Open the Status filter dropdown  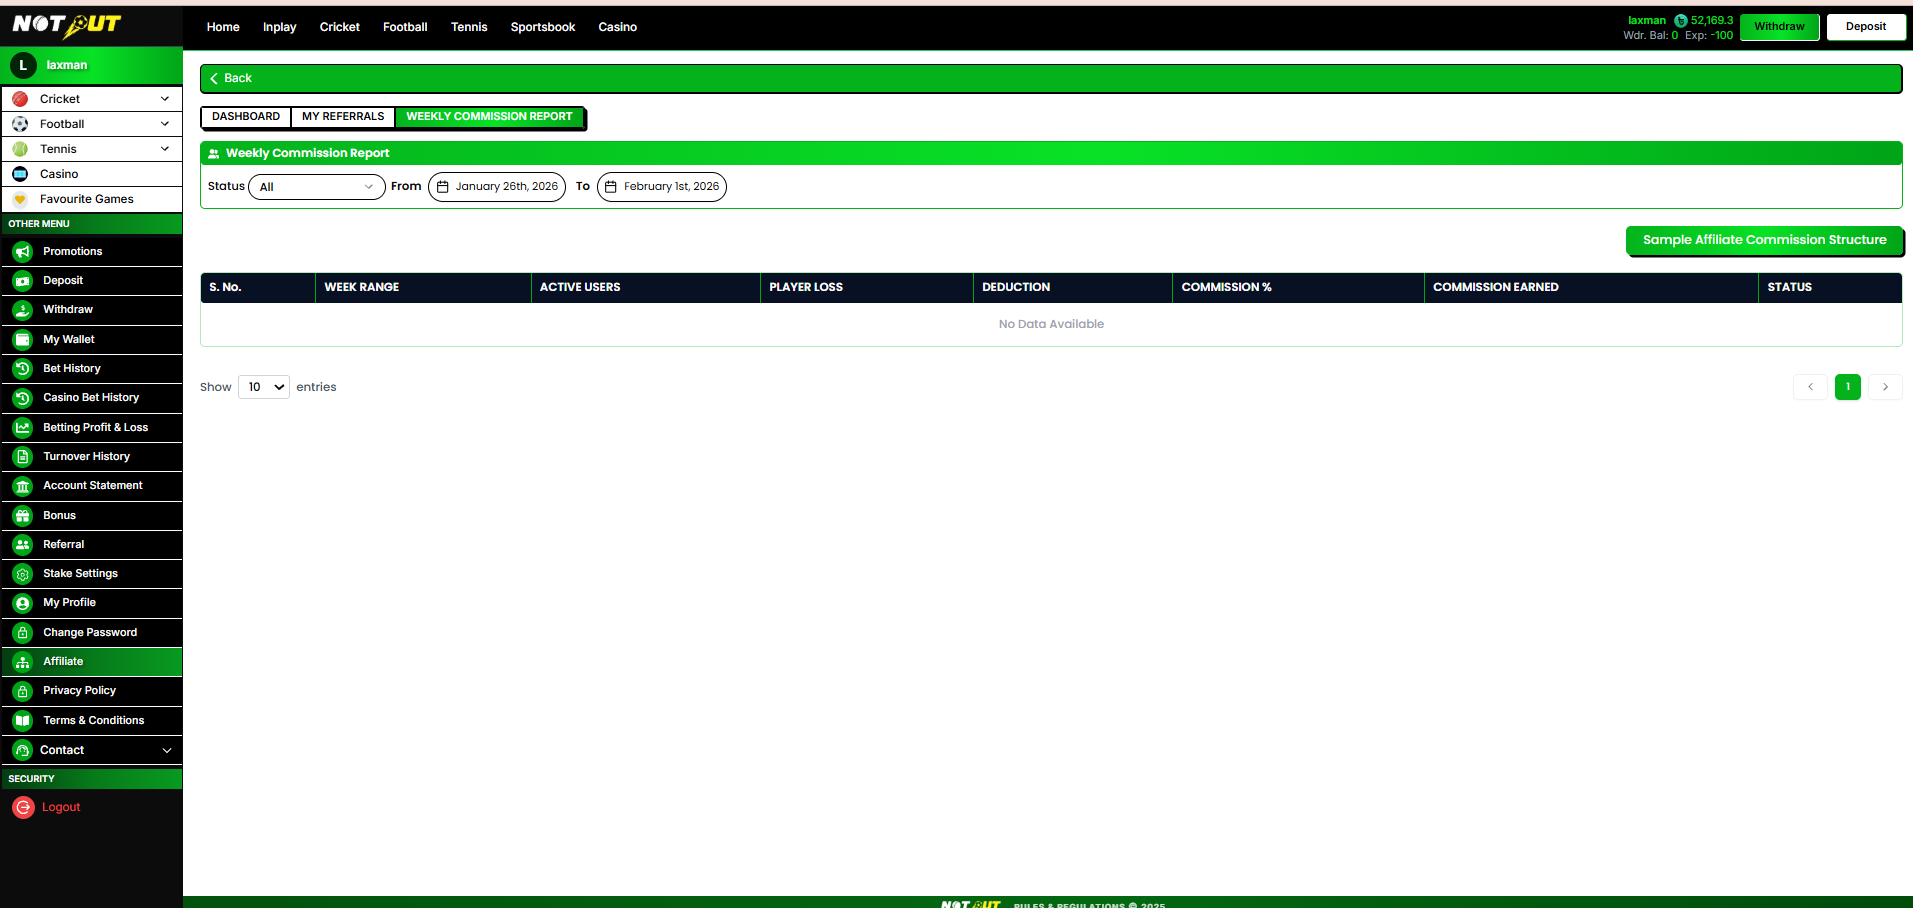[316, 187]
